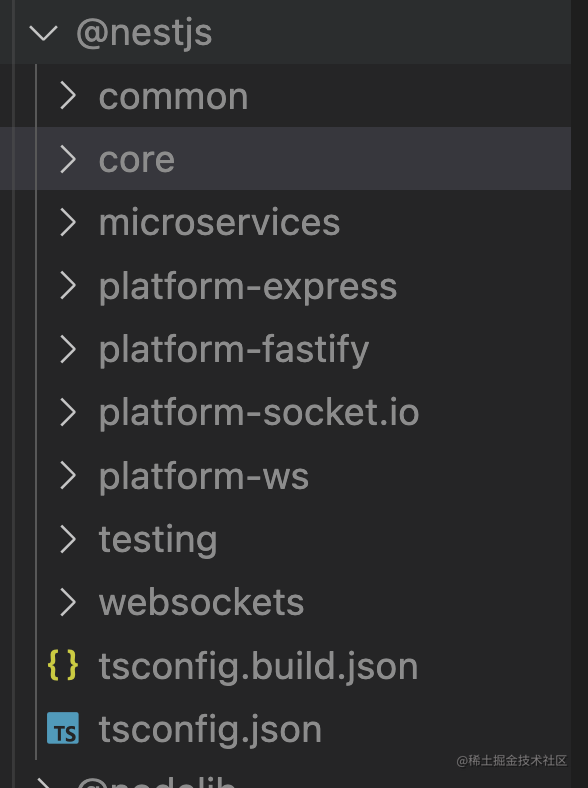This screenshot has height=788, width=588.
Task: Select the websockets folder label
Action: 202,602
